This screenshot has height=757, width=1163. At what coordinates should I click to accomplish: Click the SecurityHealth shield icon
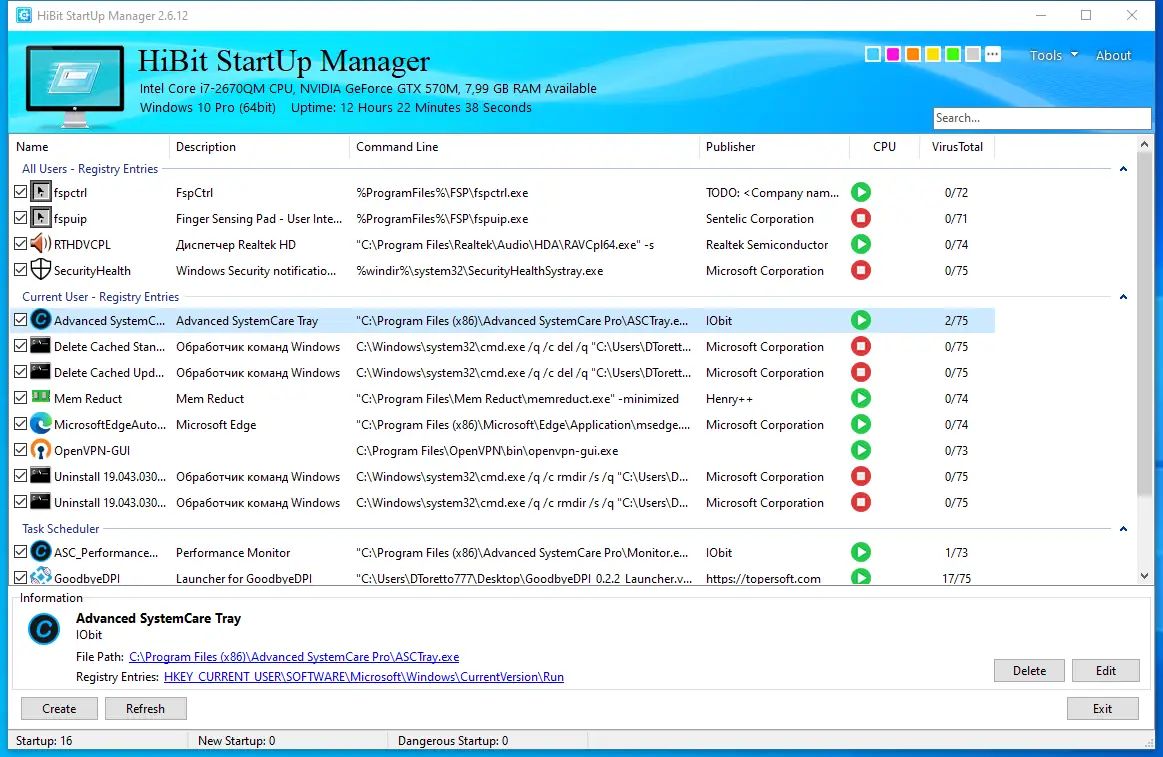(x=41, y=270)
